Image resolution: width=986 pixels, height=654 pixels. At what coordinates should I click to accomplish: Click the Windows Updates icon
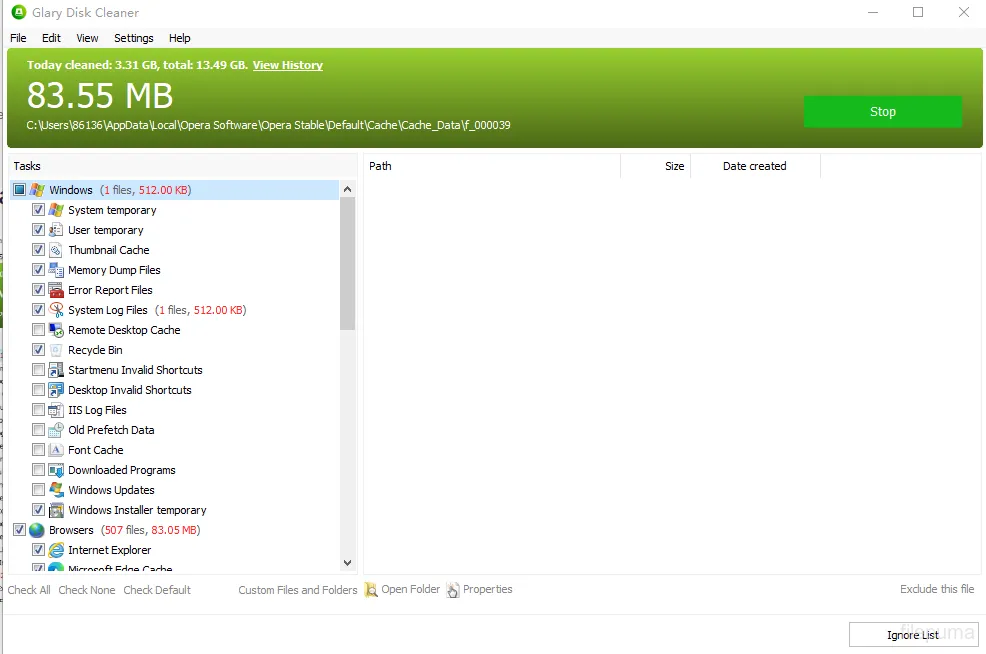click(56, 490)
